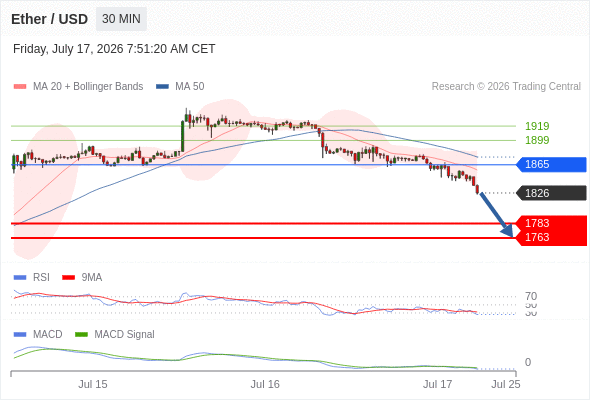Click the Jul 16 date axis label
Viewport: 590px width, 400px height.
point(265,384)
